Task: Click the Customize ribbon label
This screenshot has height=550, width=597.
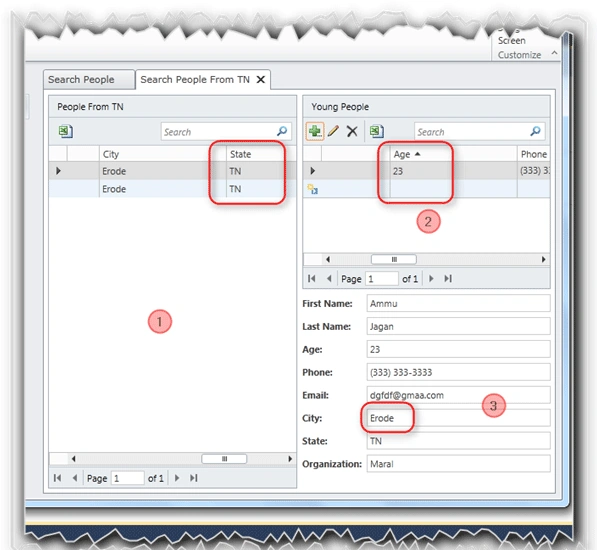Action: 519,55
